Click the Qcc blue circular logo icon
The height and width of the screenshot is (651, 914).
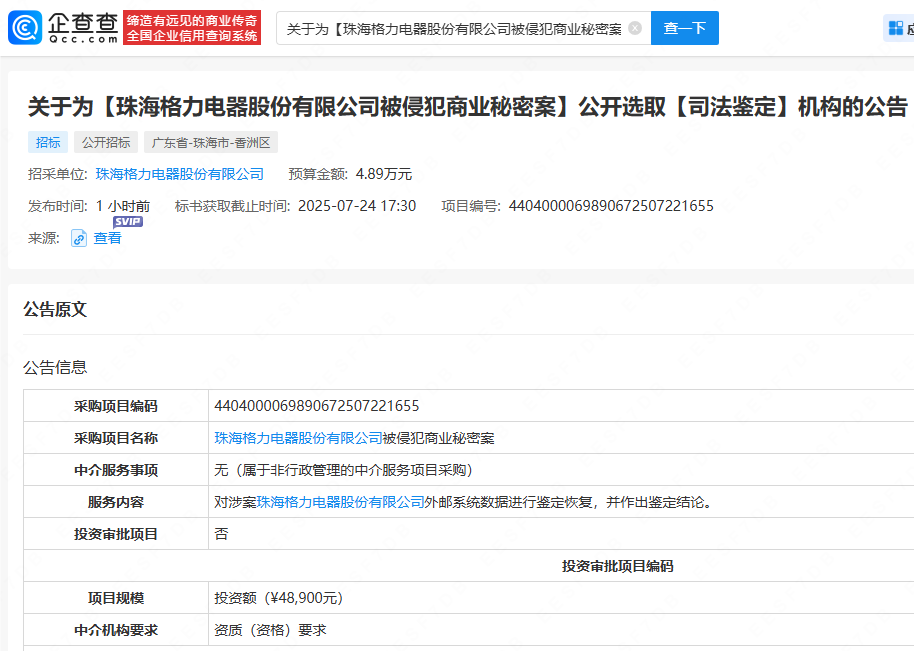tap(25, 27)
